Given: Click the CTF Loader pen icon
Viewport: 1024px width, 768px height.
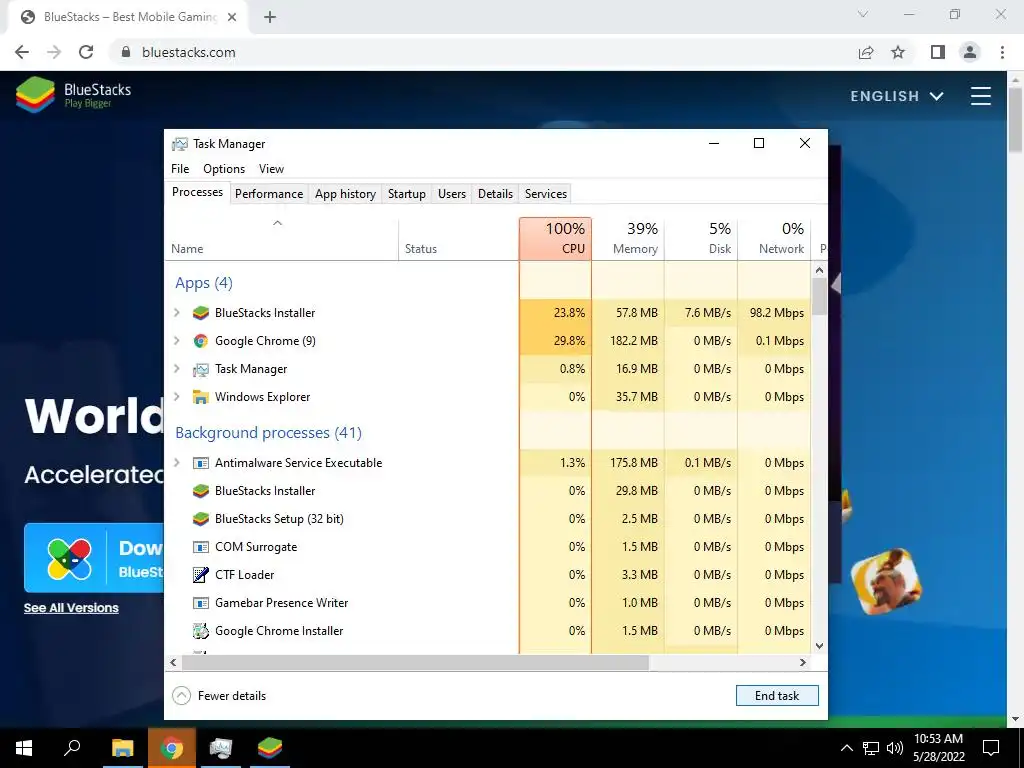Looking at the screenshot, I should [200, 575].
